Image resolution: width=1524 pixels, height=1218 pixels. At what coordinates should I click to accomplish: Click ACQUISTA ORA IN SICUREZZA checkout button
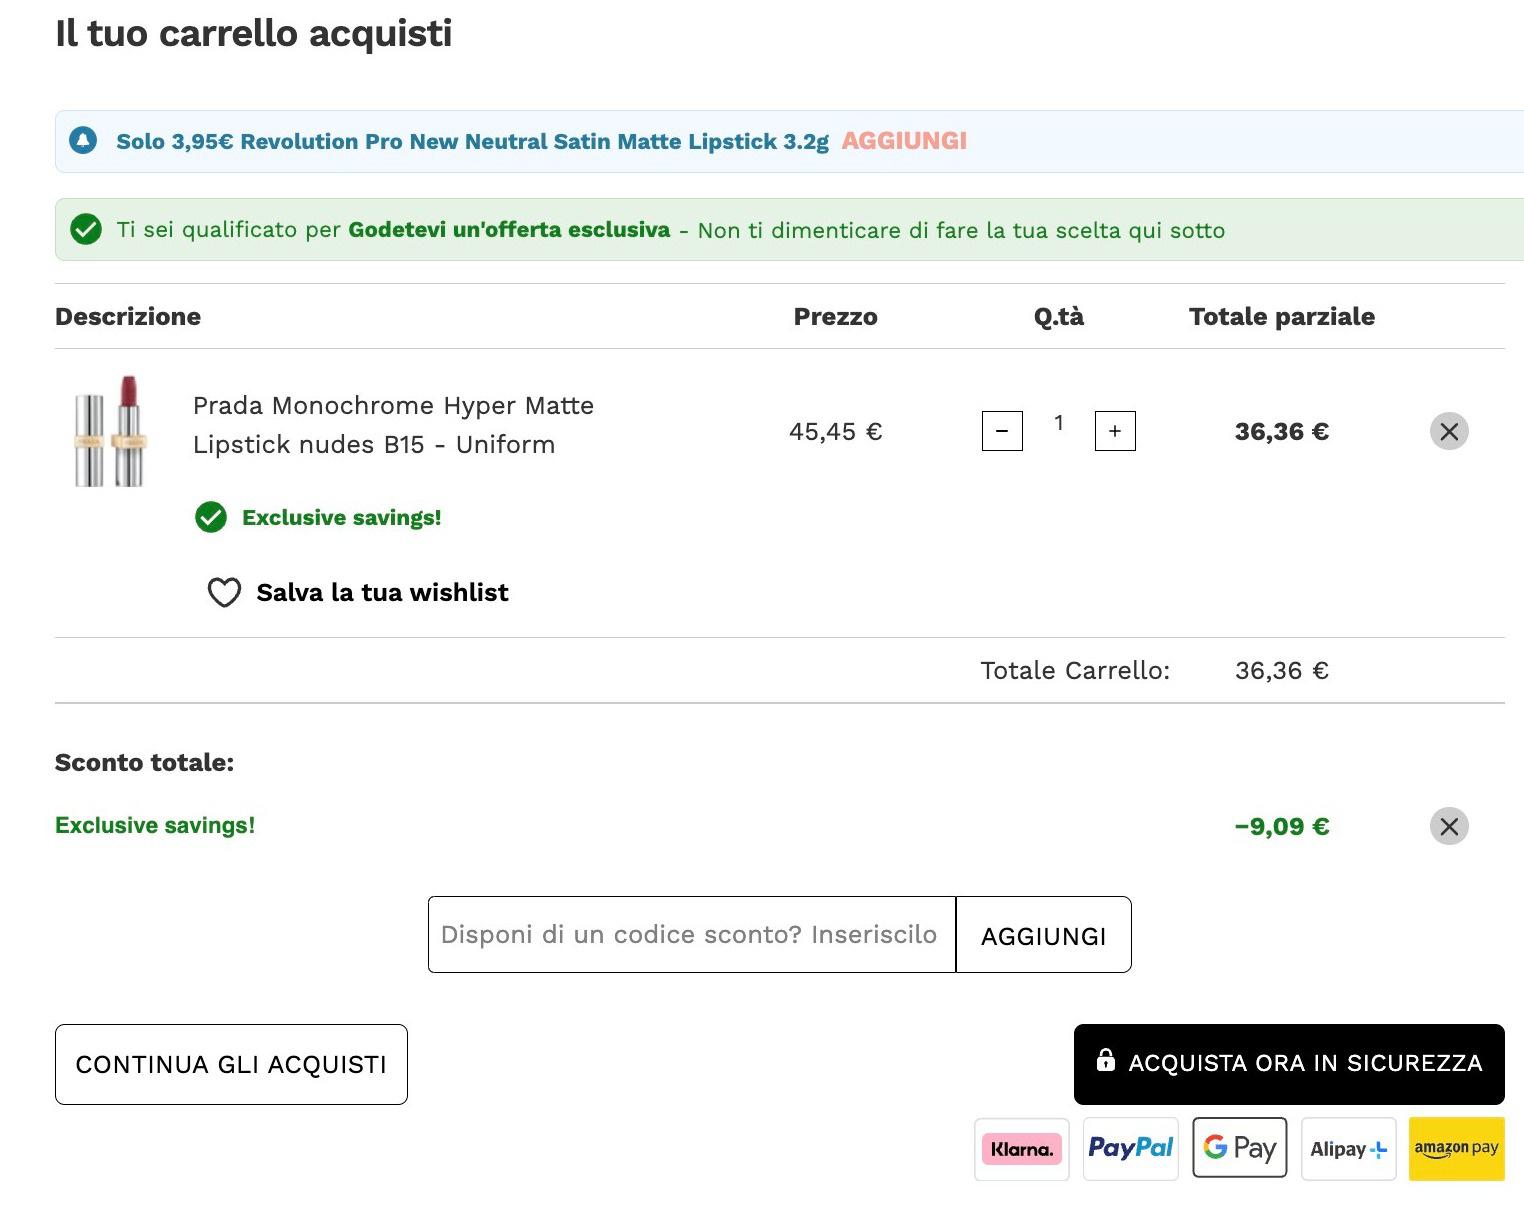click(1289, 1064)
